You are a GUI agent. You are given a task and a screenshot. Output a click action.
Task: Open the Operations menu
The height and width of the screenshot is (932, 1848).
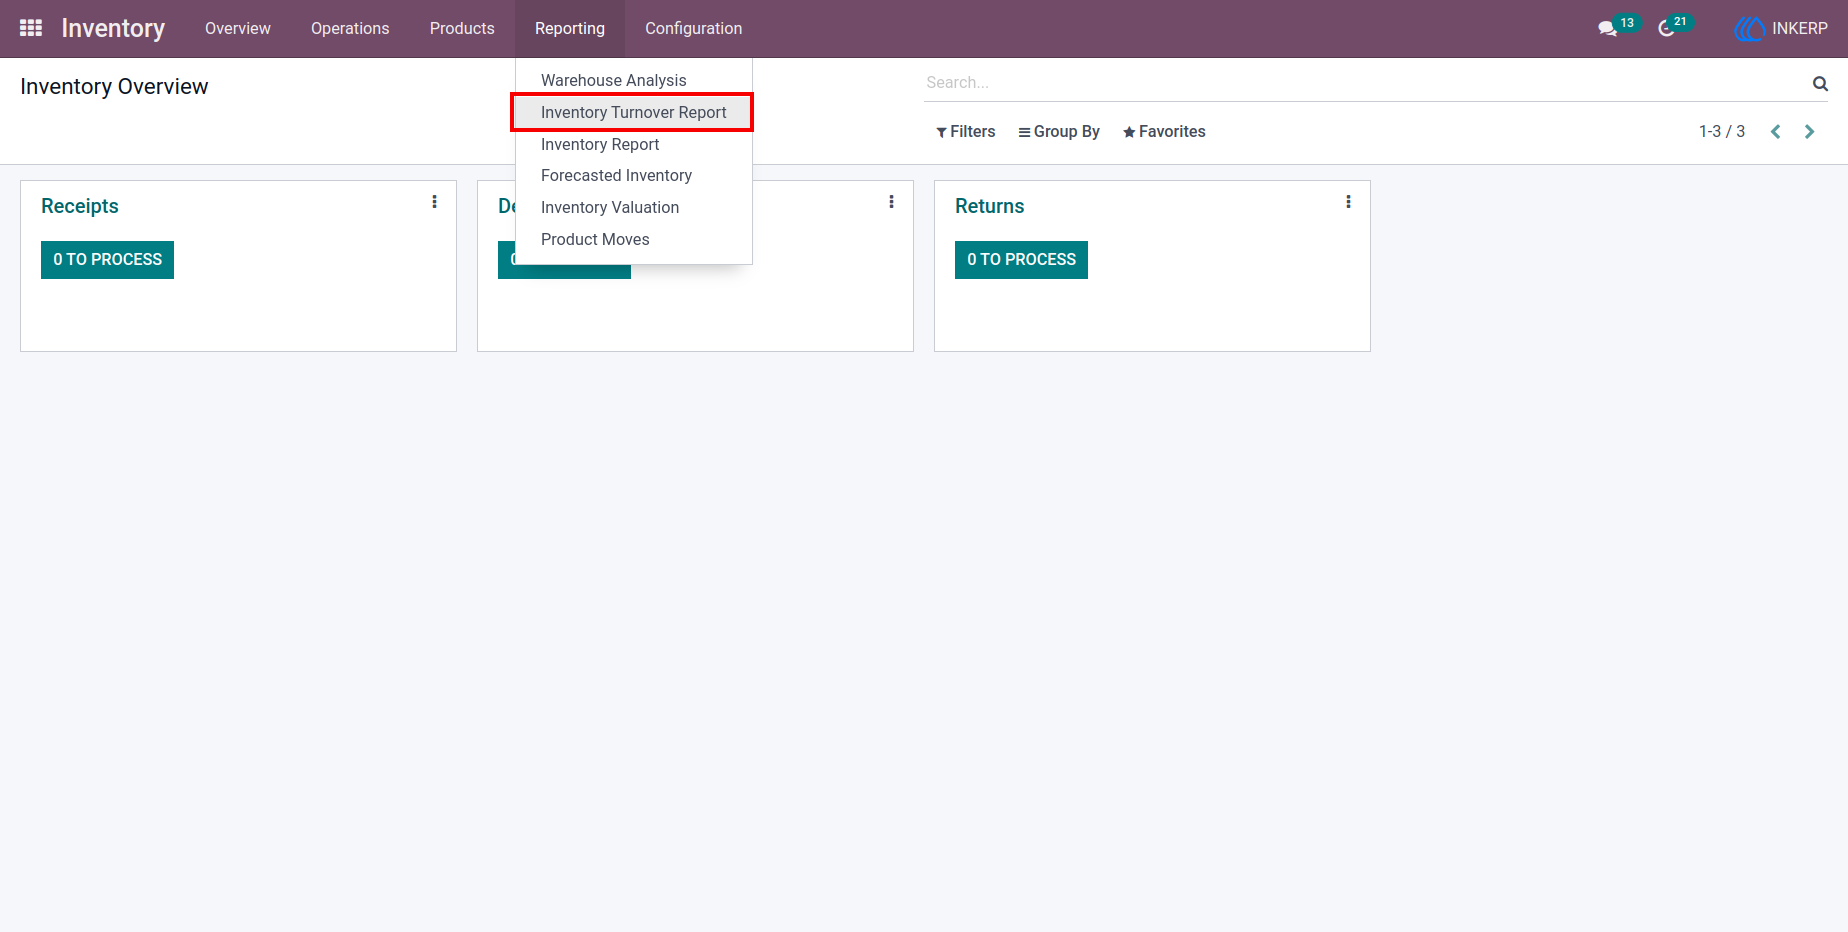coord(350,29)
